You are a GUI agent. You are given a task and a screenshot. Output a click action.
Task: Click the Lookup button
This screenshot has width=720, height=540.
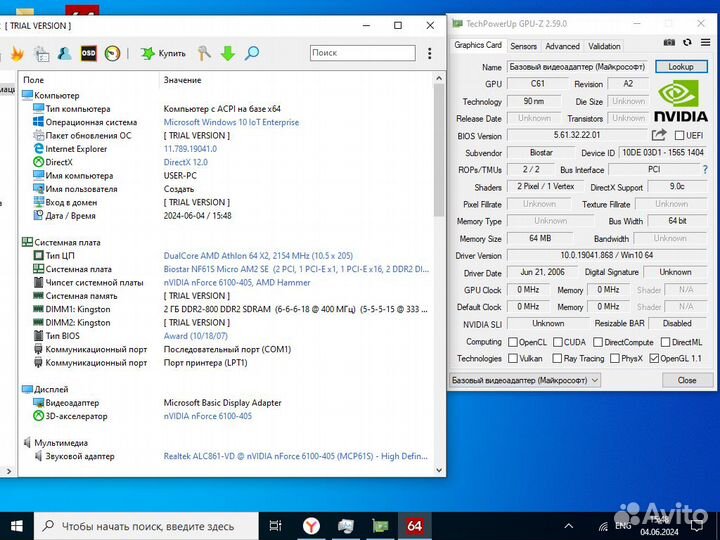click(x=681, y=67)
